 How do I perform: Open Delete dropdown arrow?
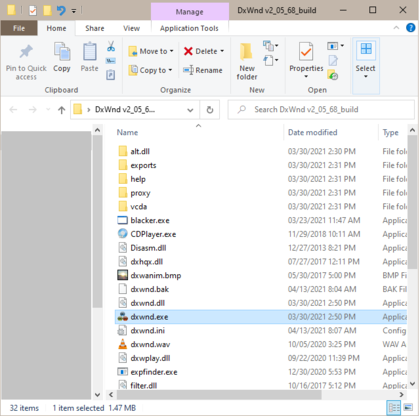click(x=222, y=51)
